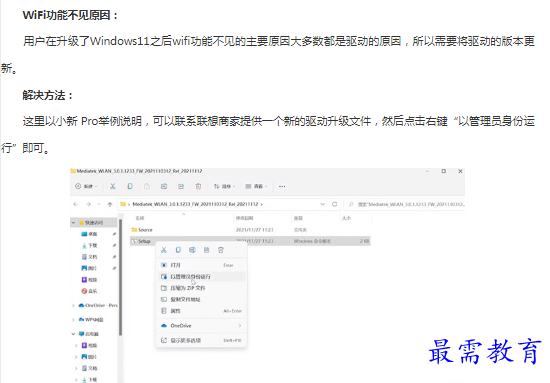Open the View (查看) dropdown
This screenshot has height=383, width=550.
tap(256, 186)
